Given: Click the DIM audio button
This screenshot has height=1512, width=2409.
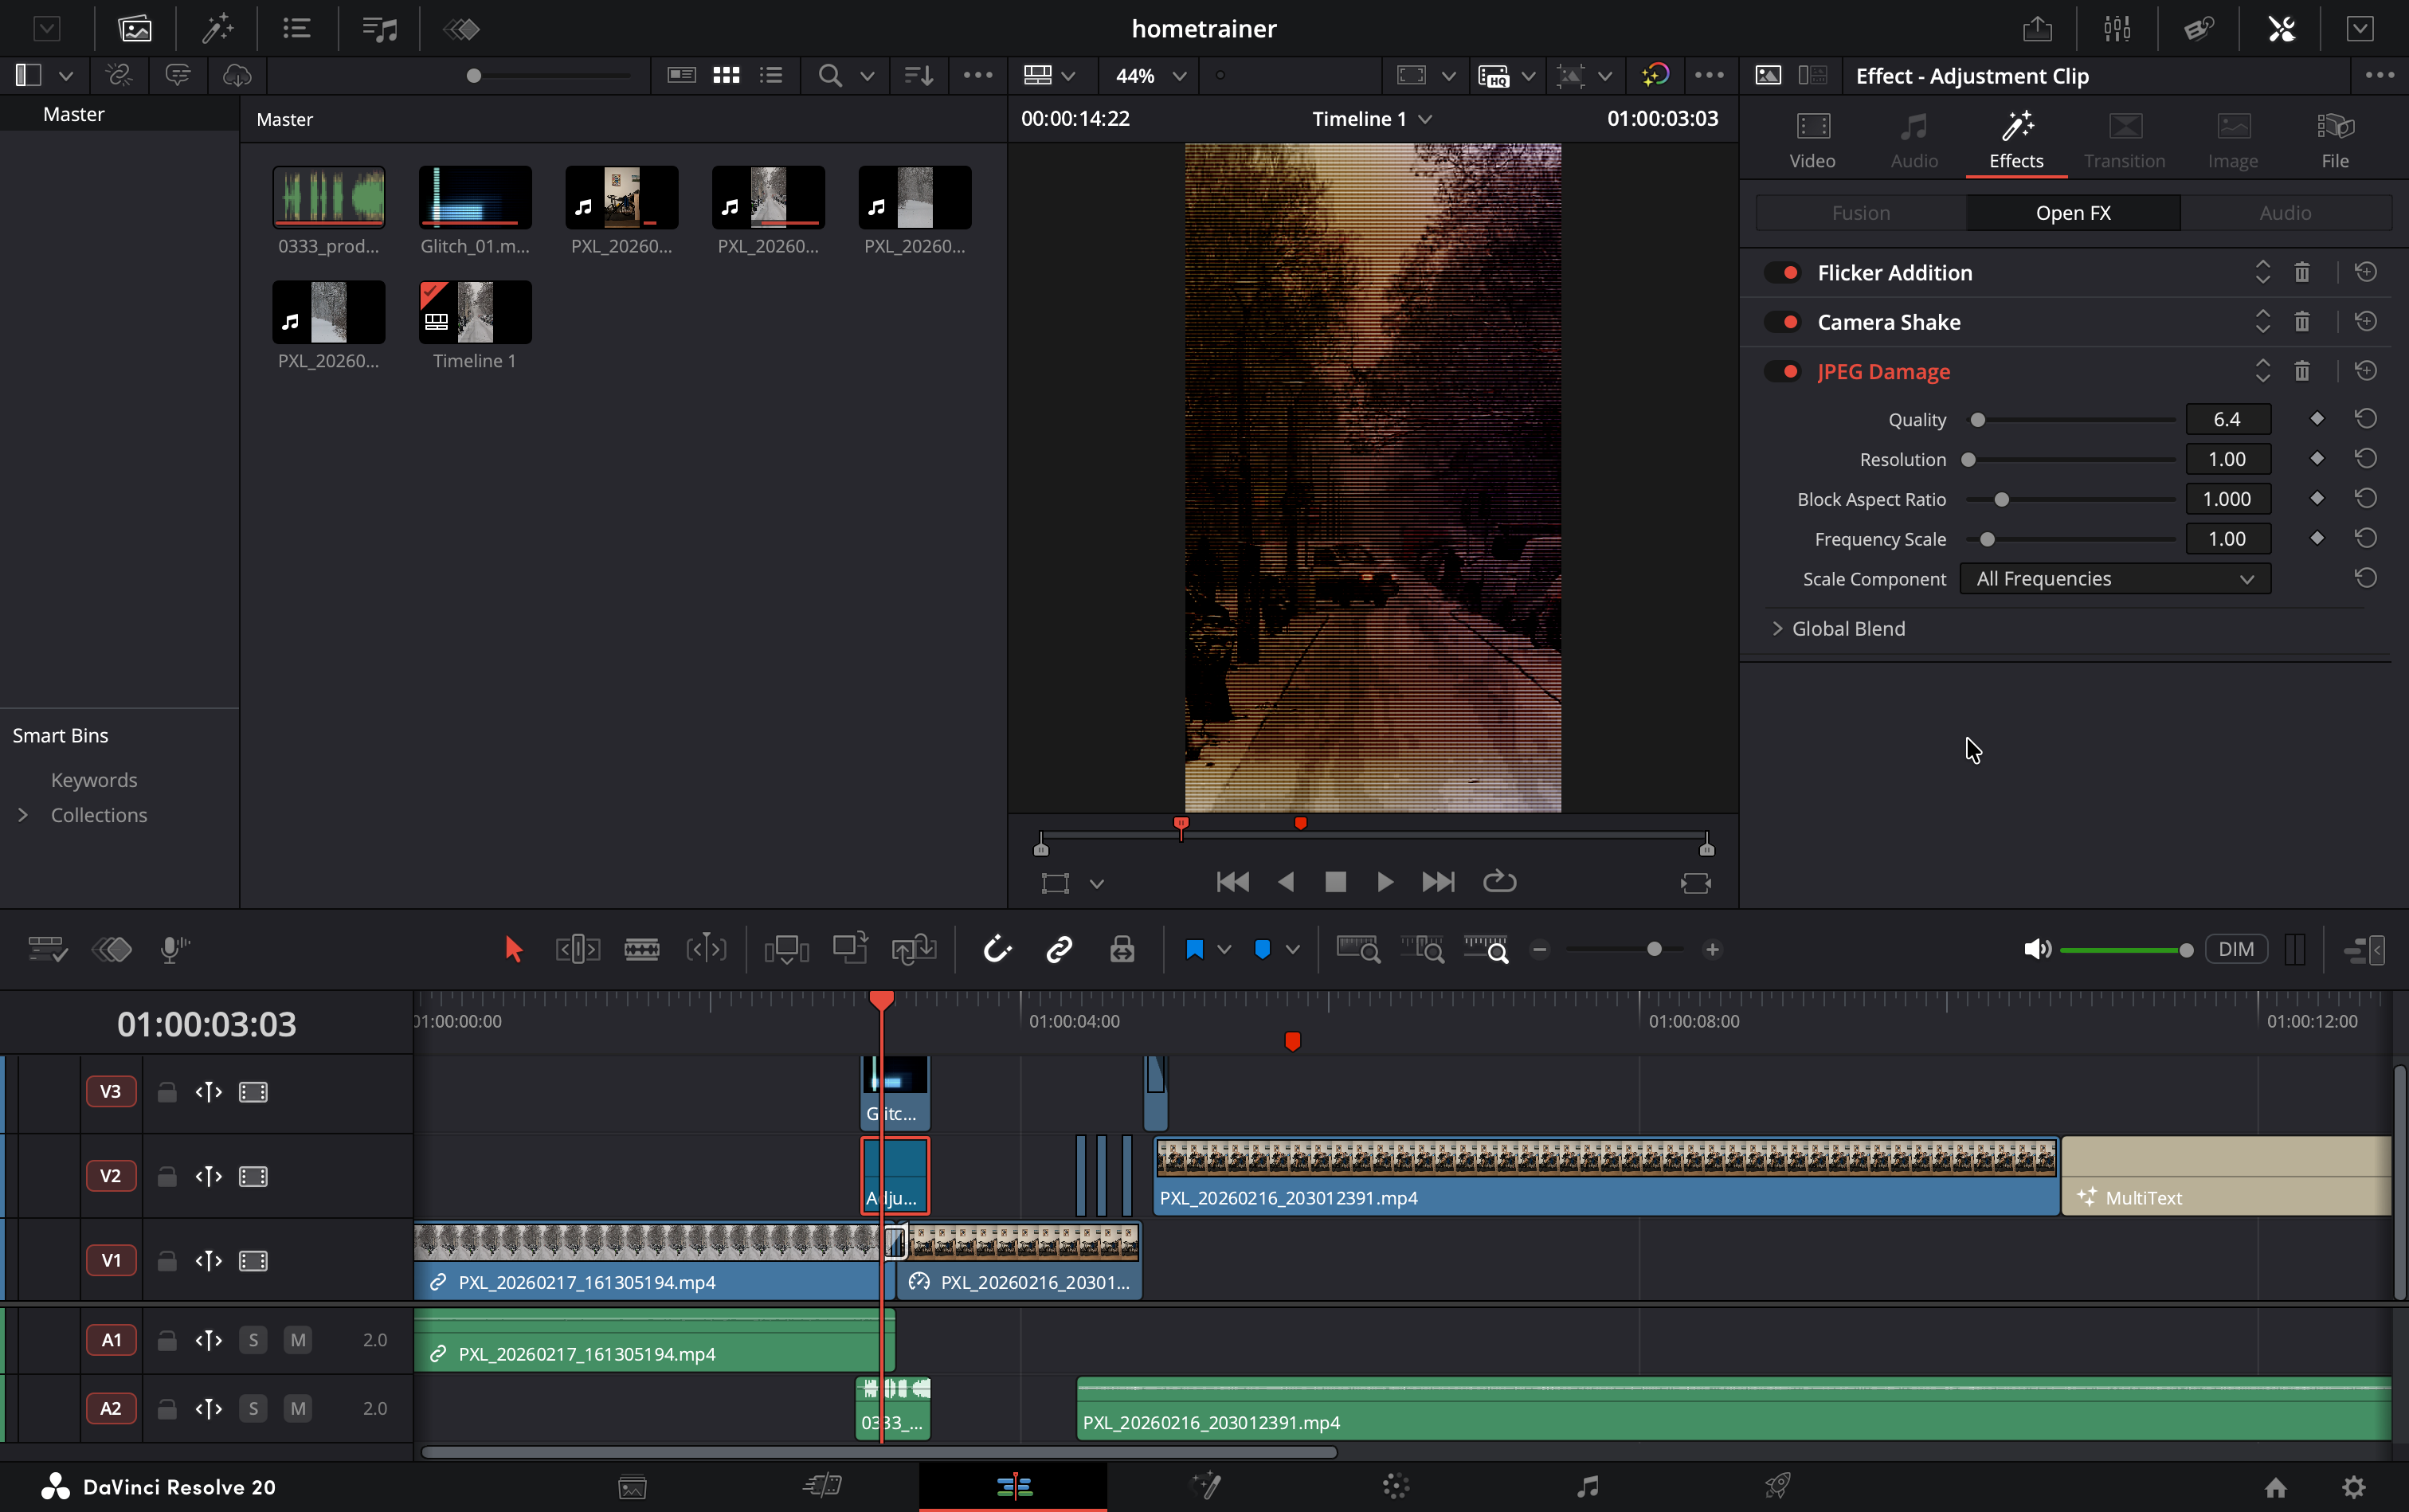Looking at the screenshot, I should click(x=2238, y=948).
